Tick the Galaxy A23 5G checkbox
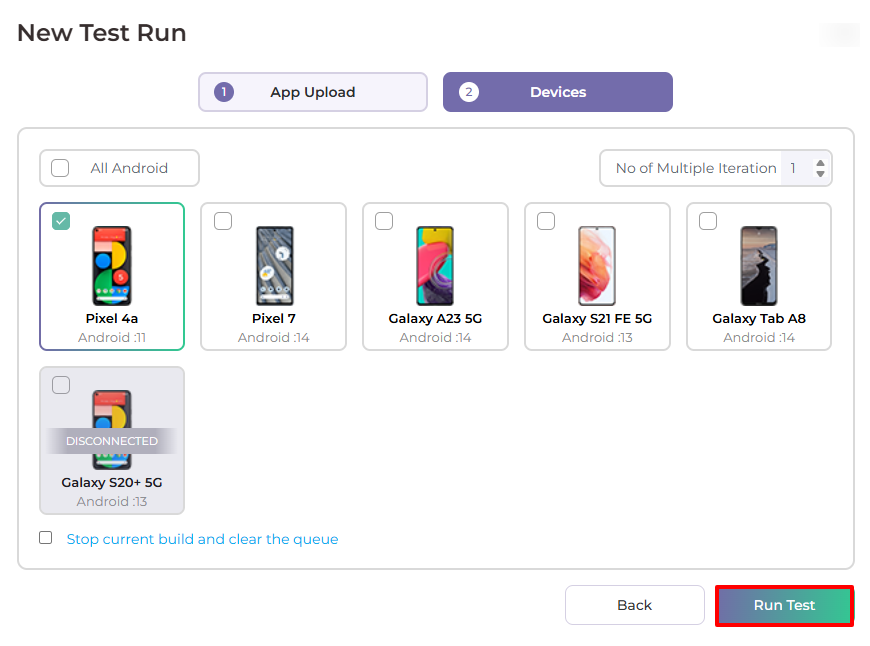 (384, 222)
